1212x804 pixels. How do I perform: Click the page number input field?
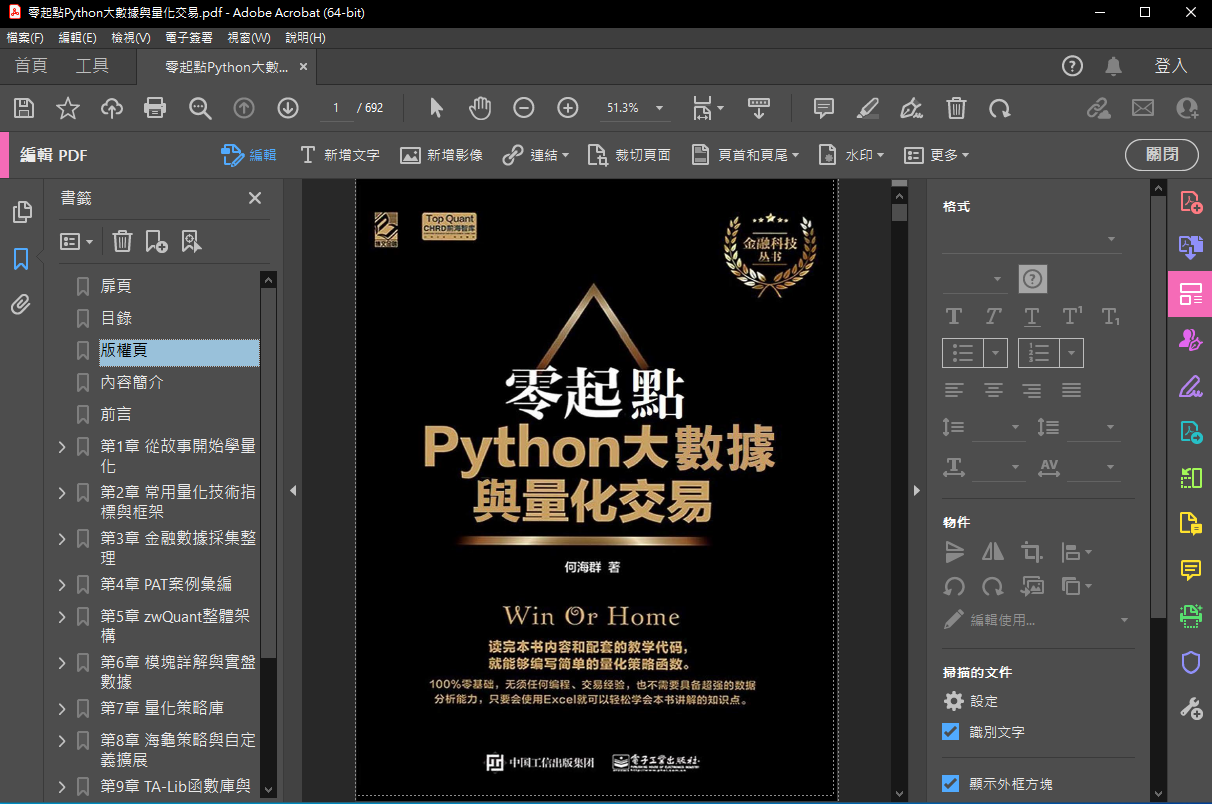pos(337,108)
